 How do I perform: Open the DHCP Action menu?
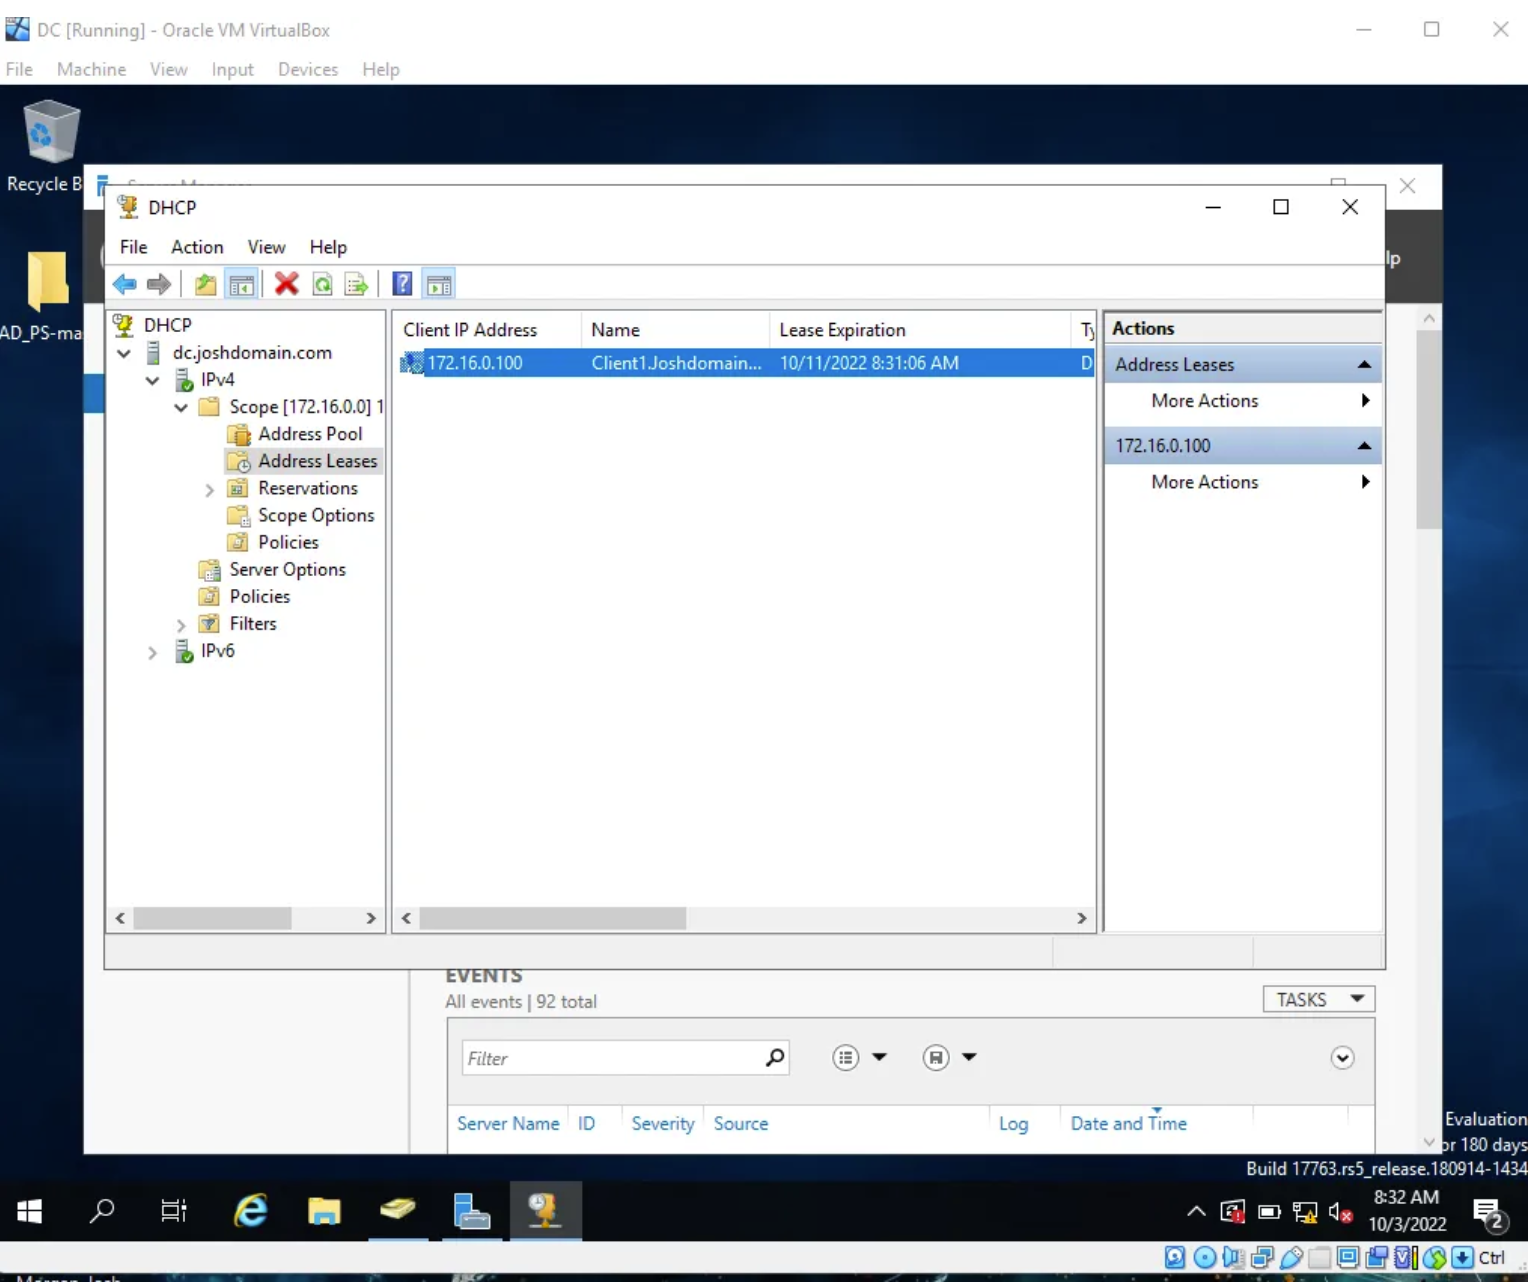pos(197,248)
